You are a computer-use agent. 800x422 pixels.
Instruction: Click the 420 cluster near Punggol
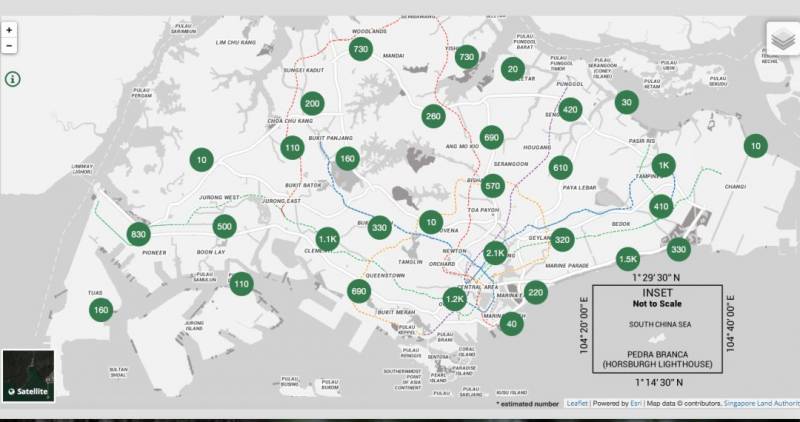coord(570,109)
